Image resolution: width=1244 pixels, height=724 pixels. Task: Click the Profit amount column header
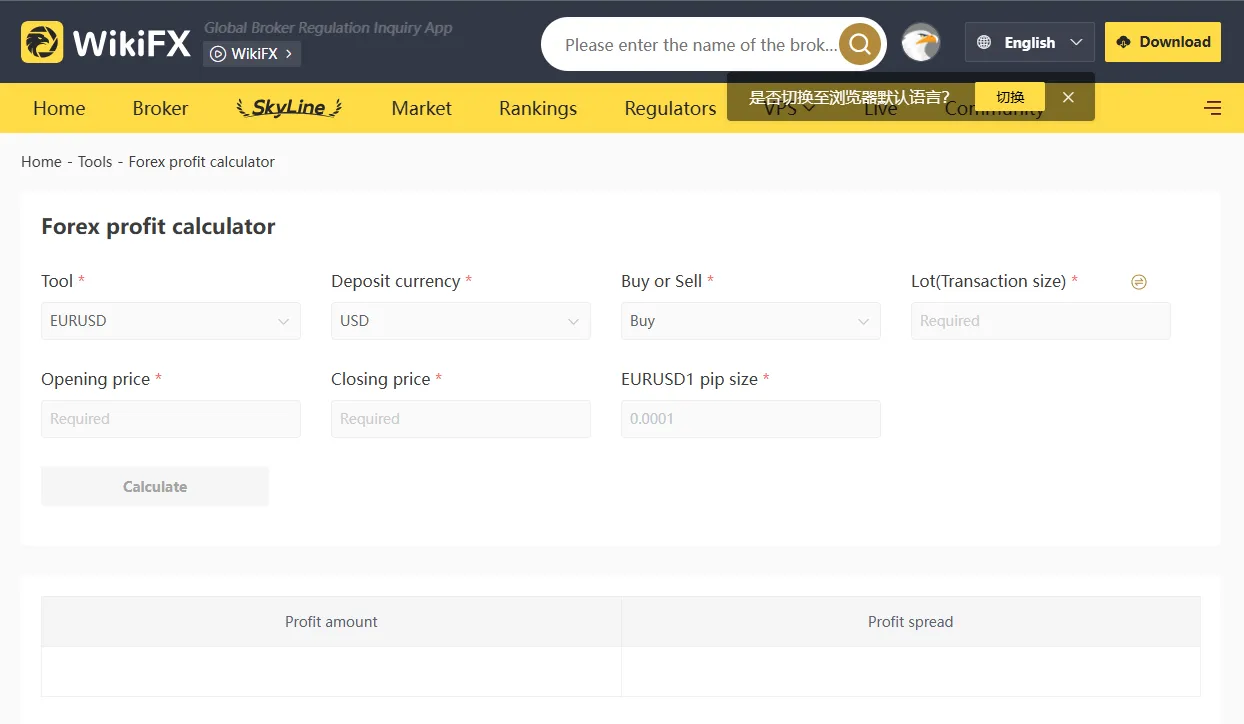tap(331, 622)
